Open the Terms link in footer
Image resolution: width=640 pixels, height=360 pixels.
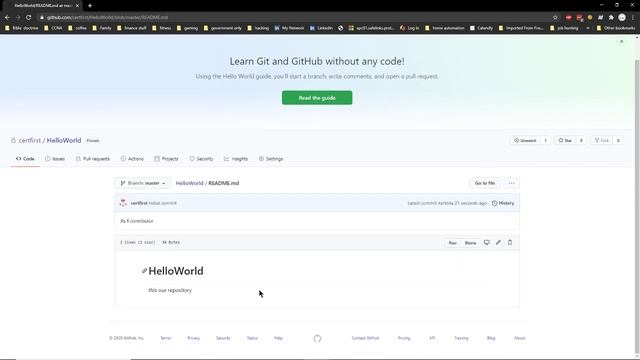166,338
